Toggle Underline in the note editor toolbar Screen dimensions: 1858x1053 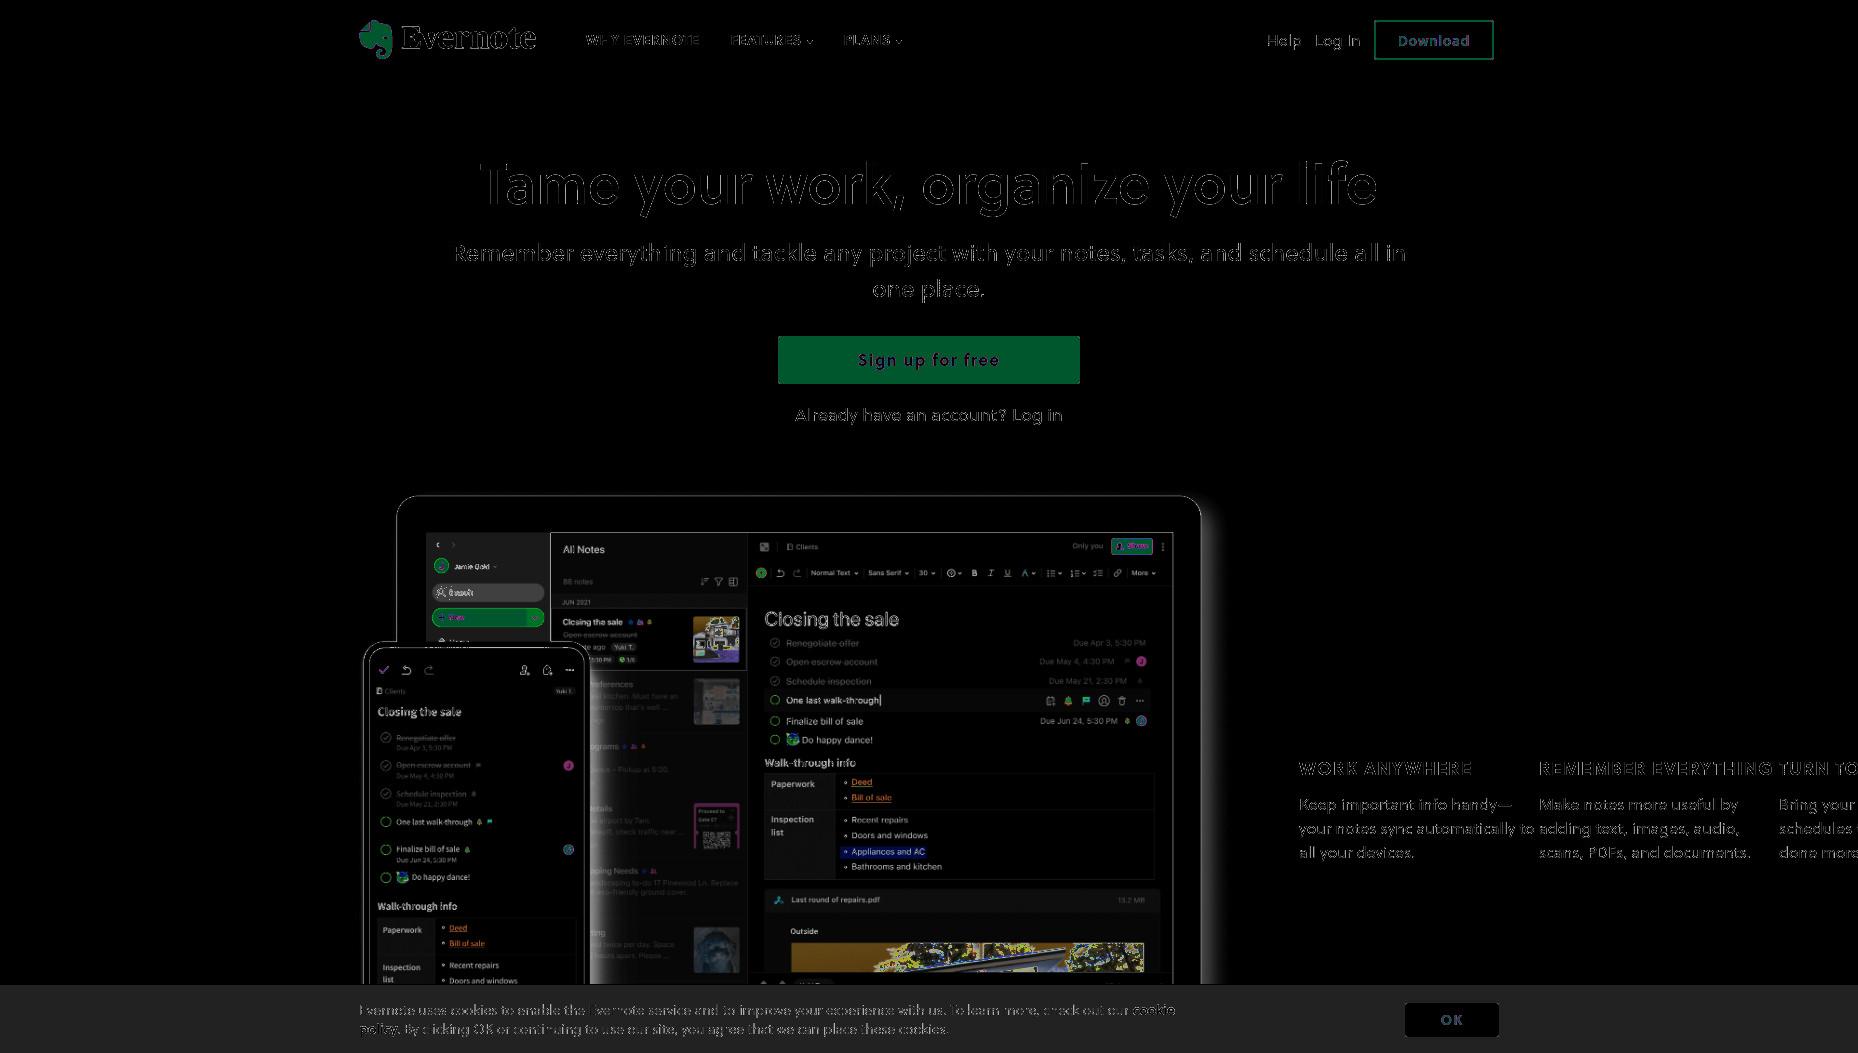point(1007,573)
